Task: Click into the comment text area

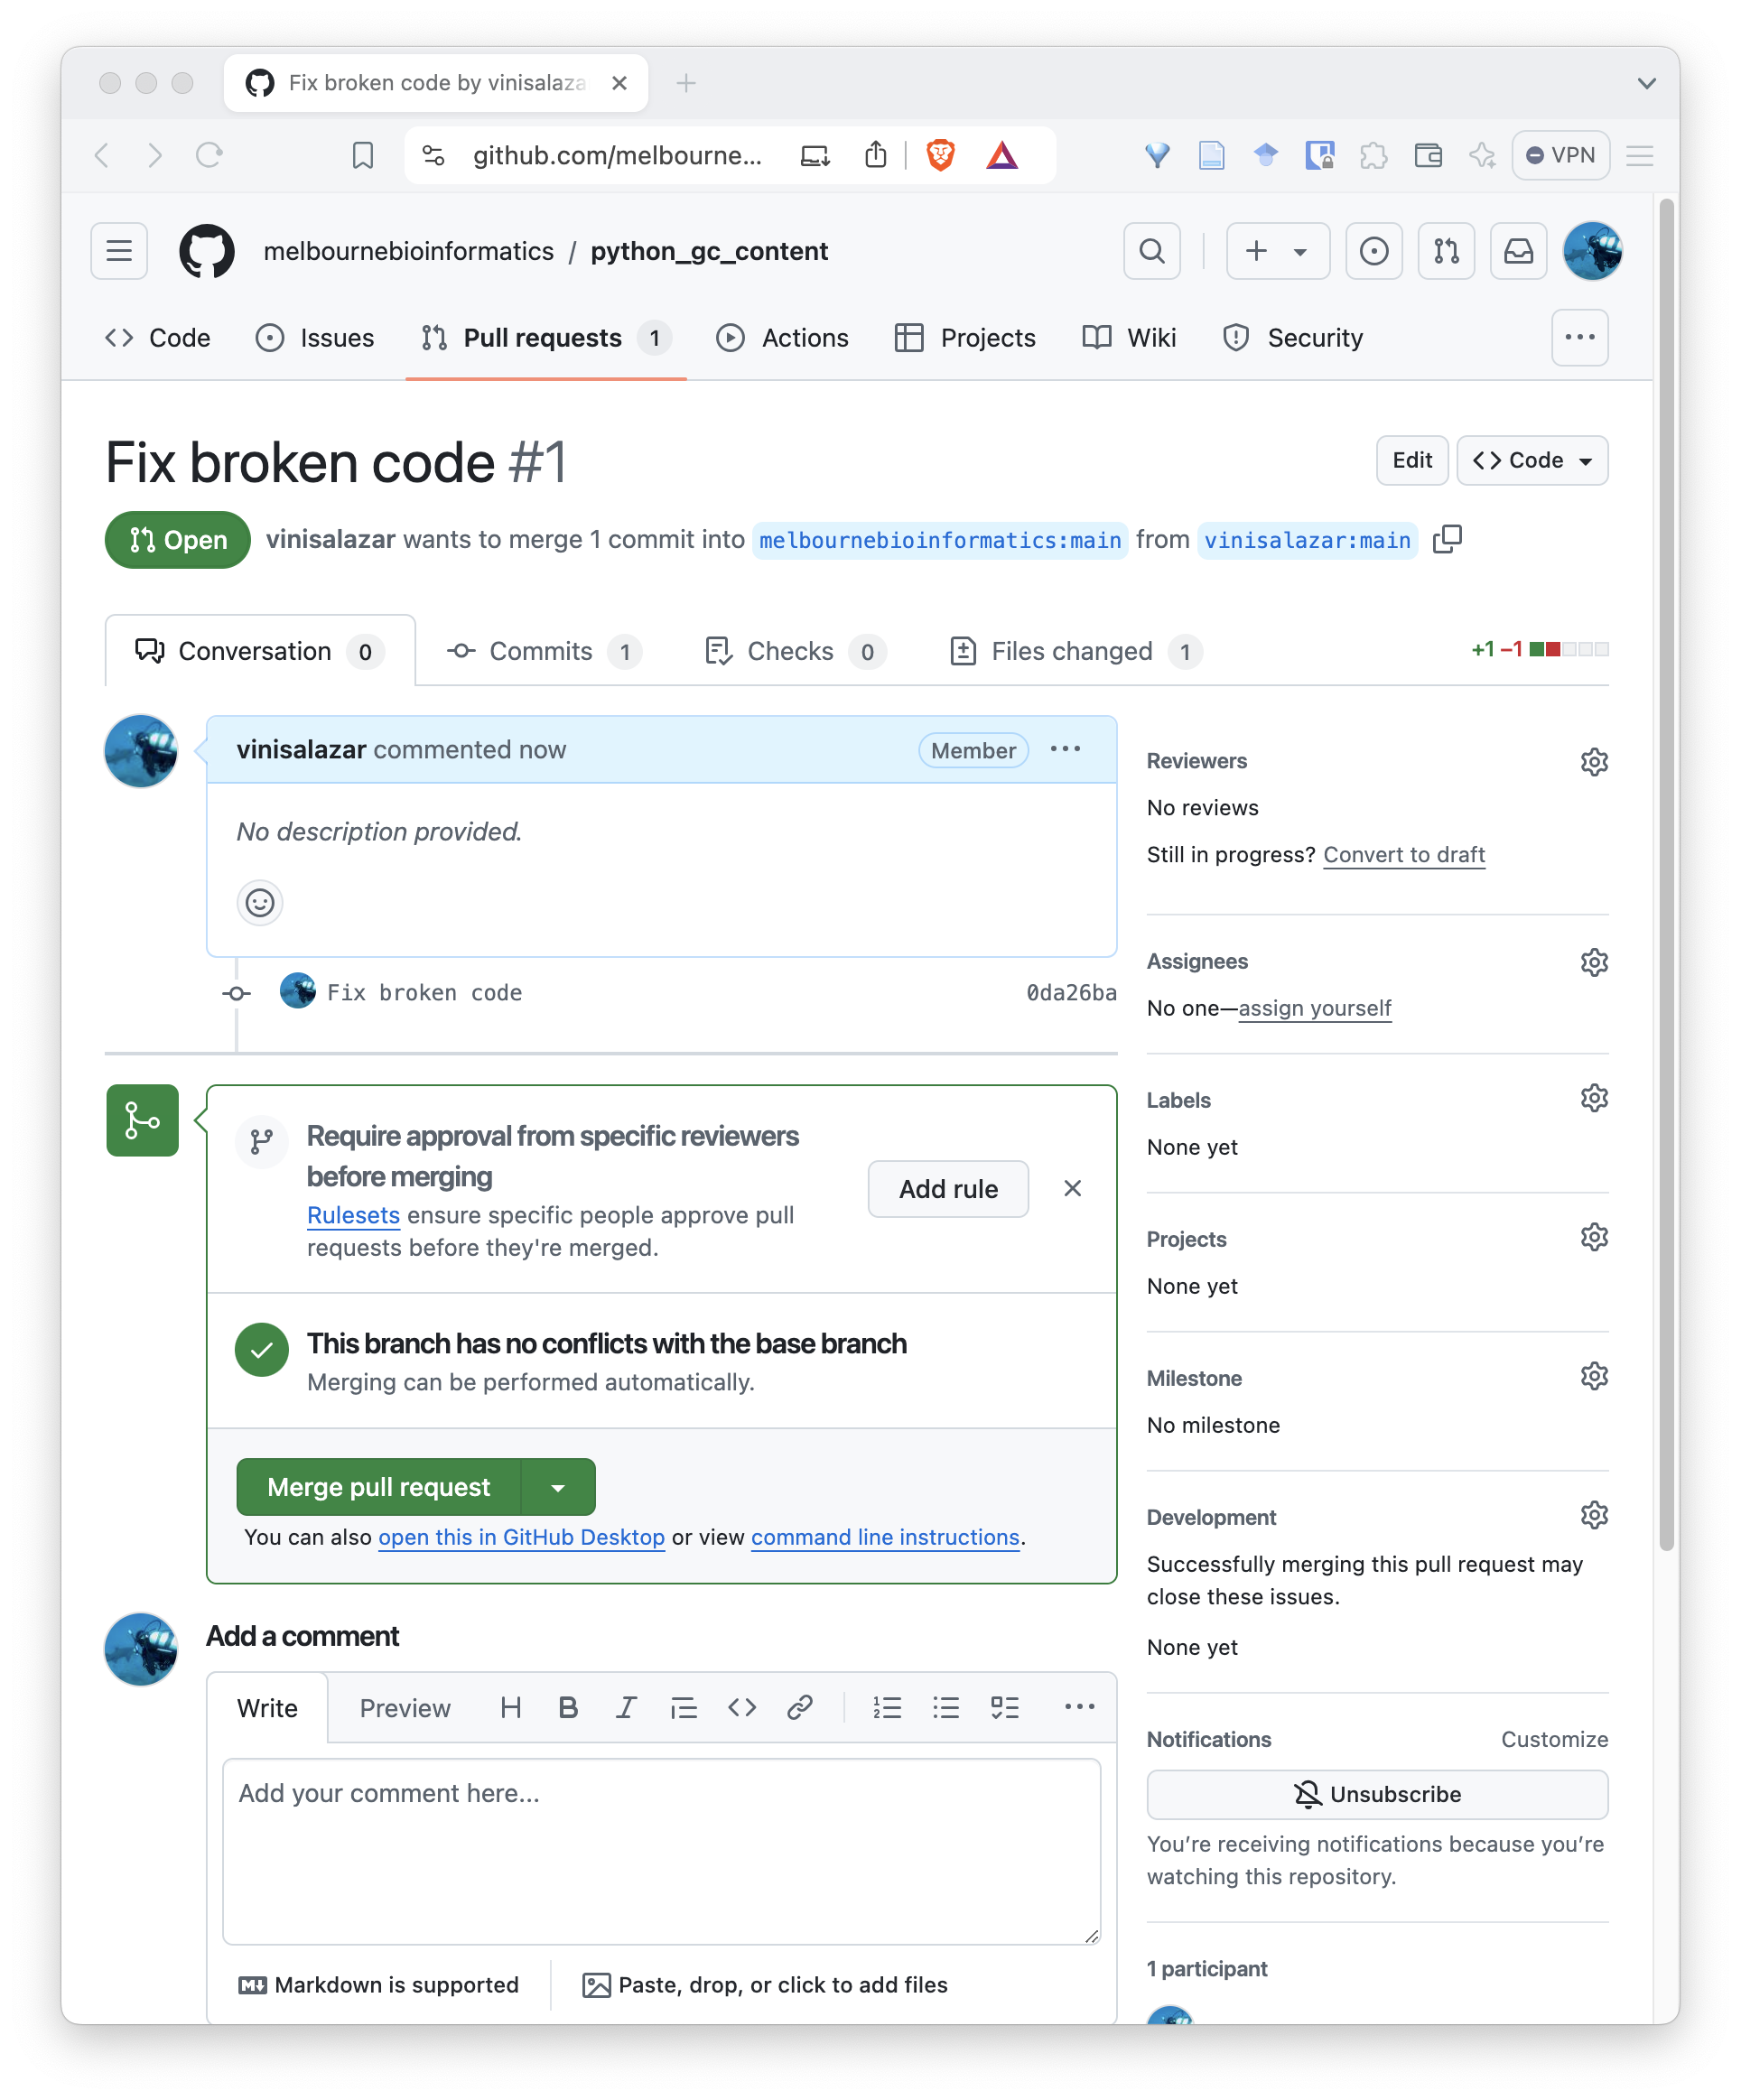Action: (660, 1850)
